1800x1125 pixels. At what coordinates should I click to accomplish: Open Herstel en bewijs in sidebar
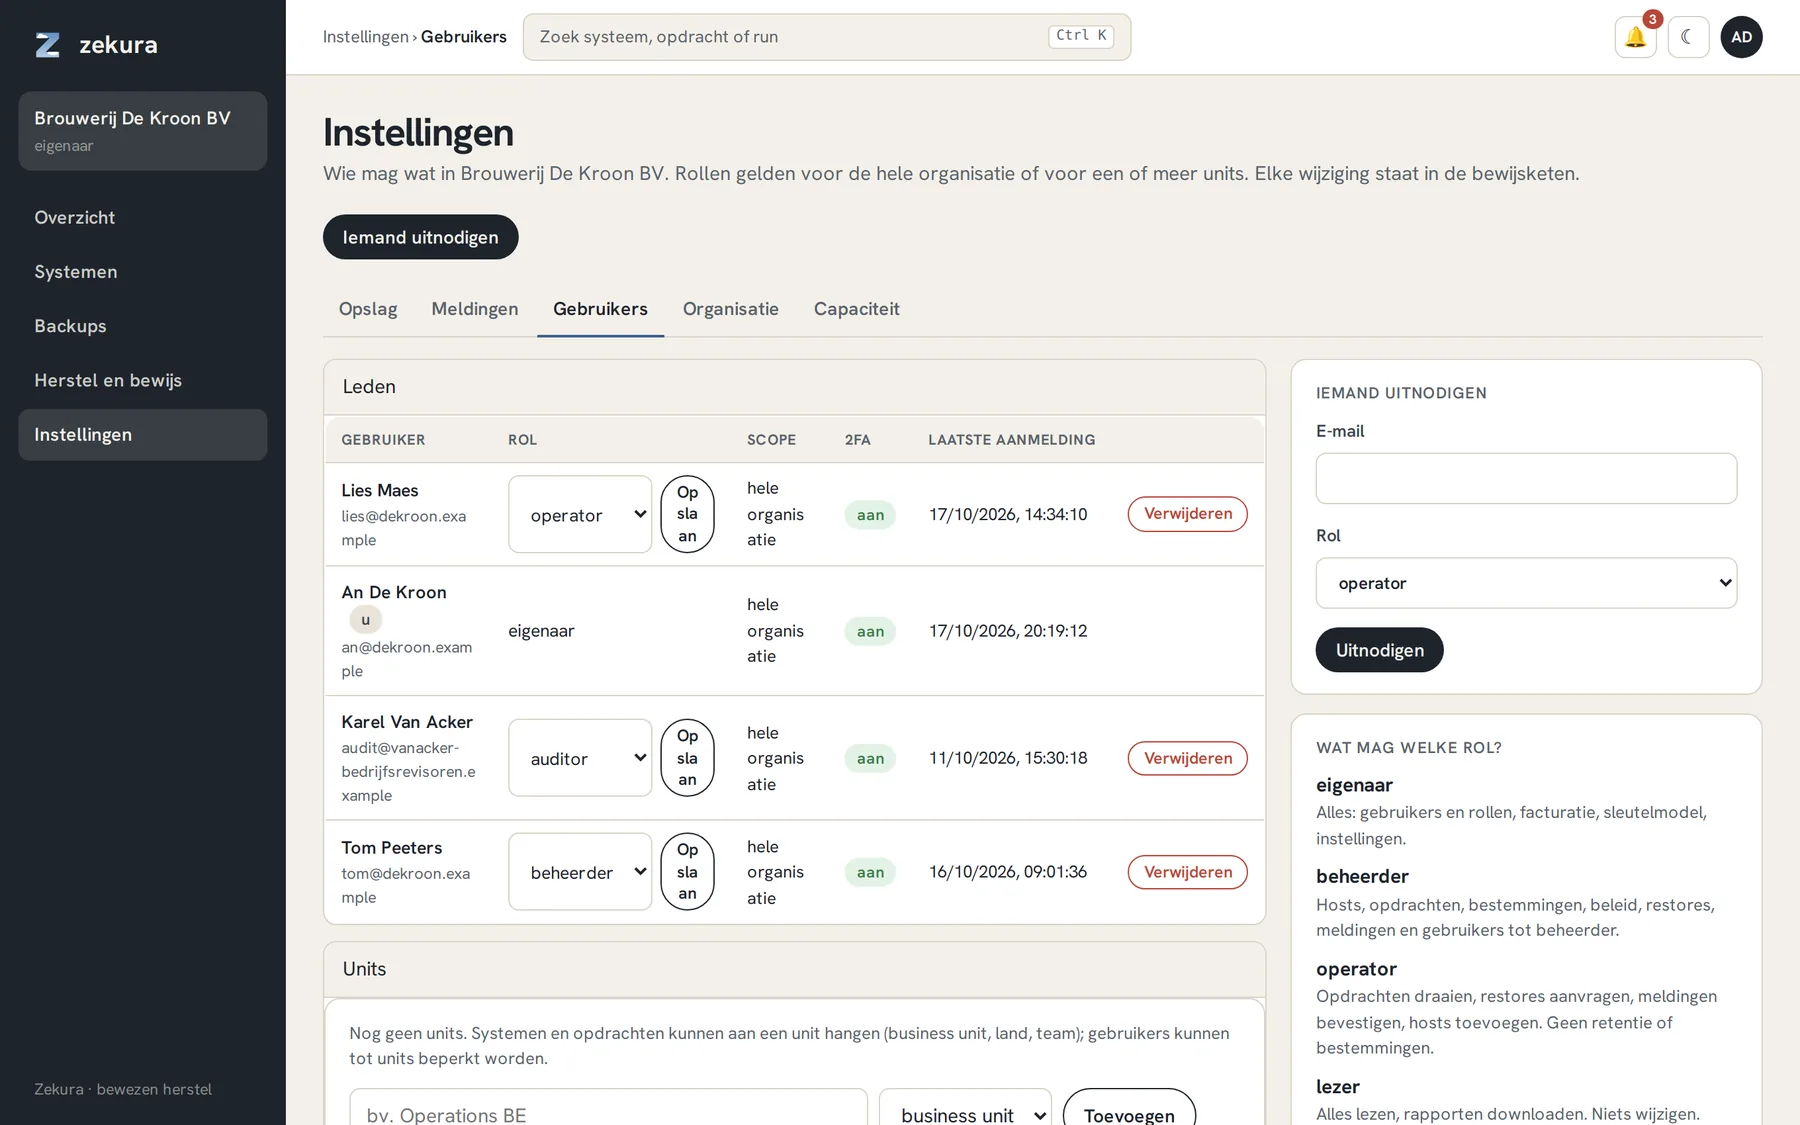pos(142,380)
